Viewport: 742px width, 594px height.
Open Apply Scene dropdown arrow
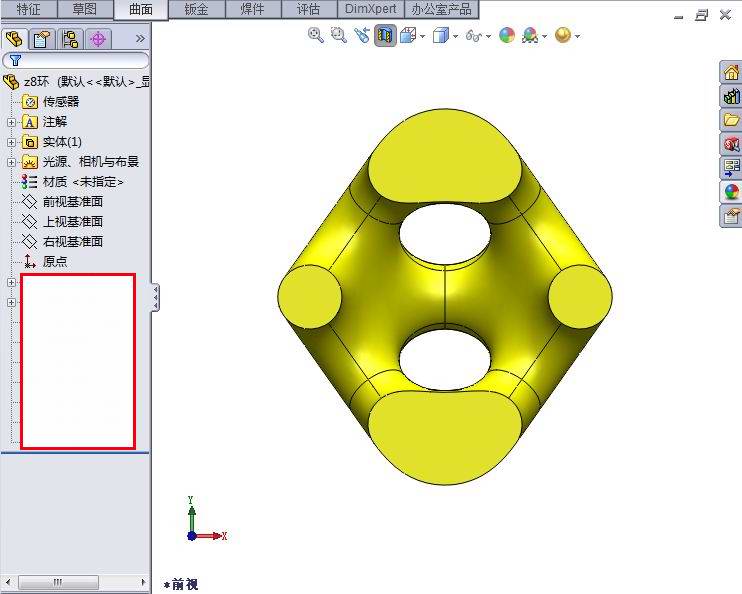click(x=545, y=36)
